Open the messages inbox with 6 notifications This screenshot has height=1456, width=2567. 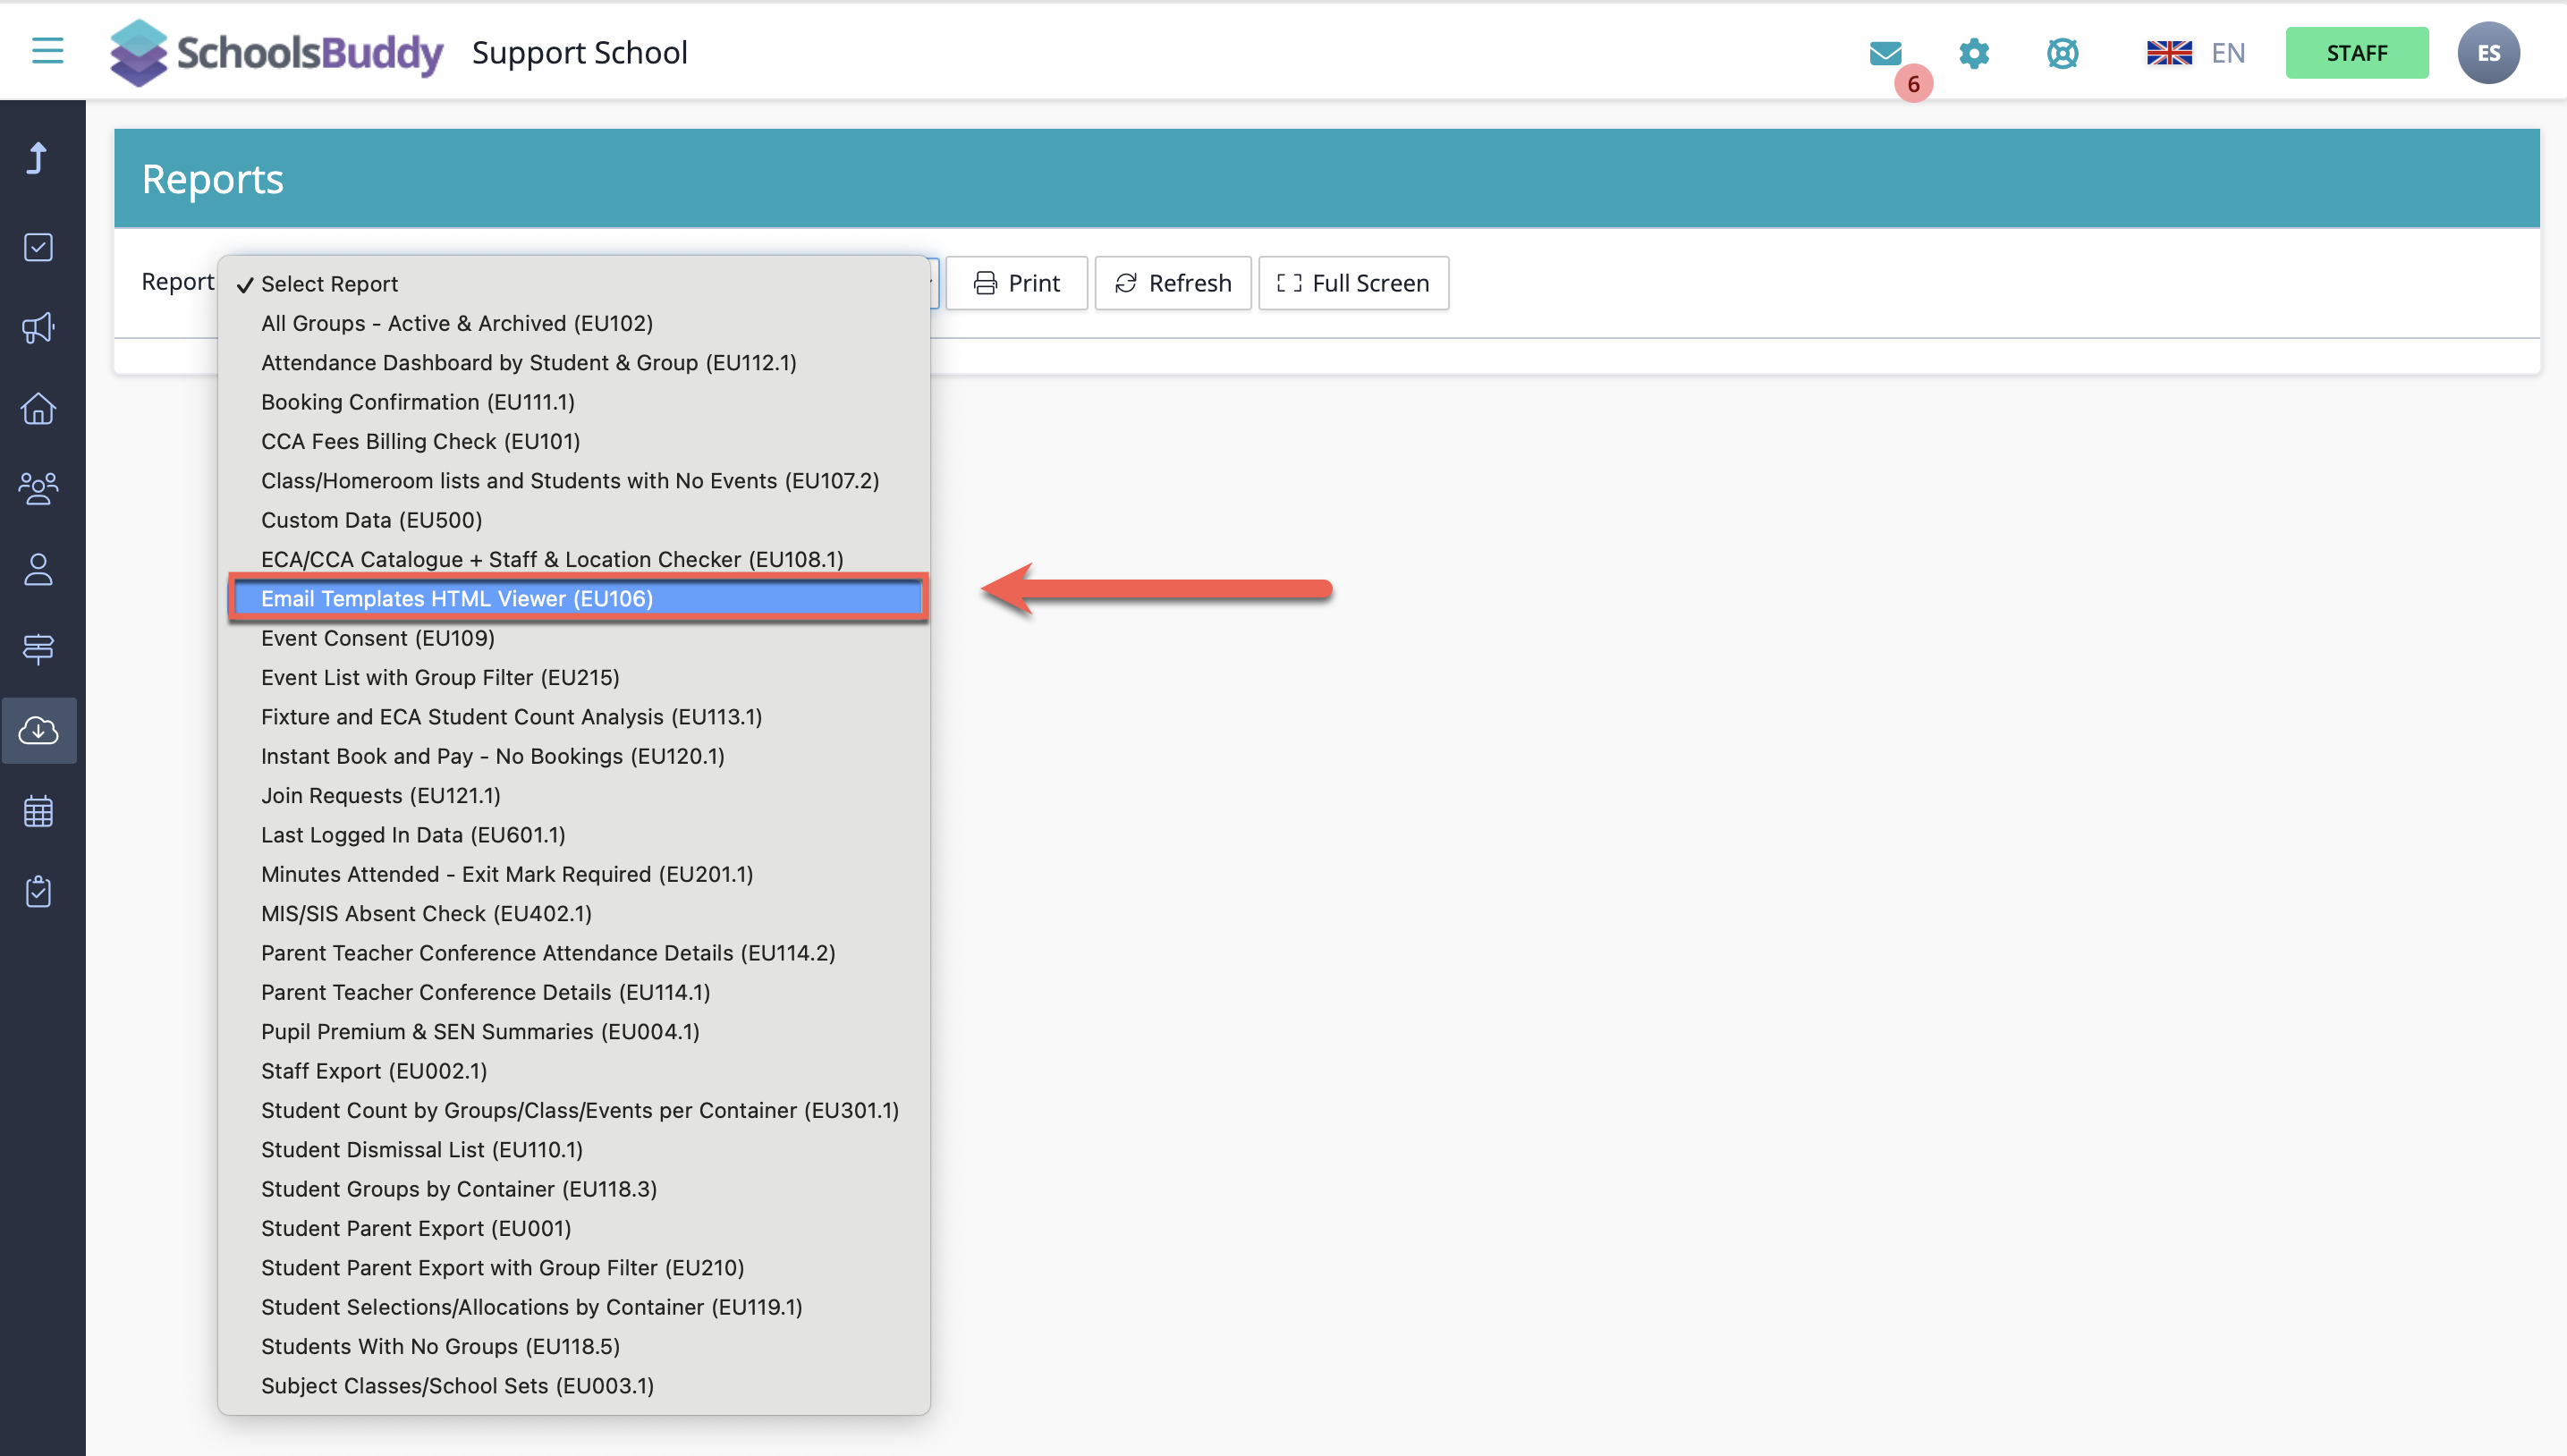1886,55
